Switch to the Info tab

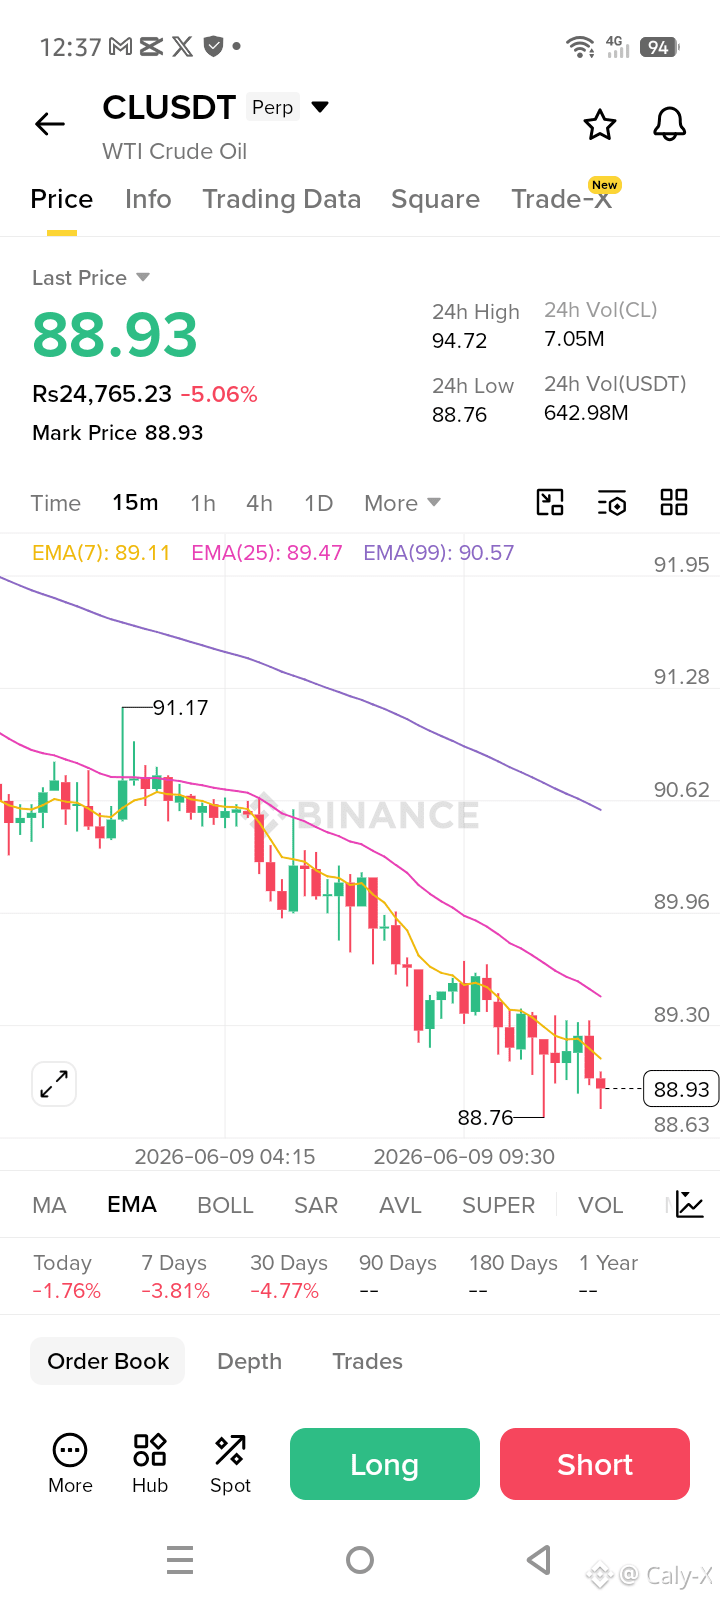[x=148, y=199]
